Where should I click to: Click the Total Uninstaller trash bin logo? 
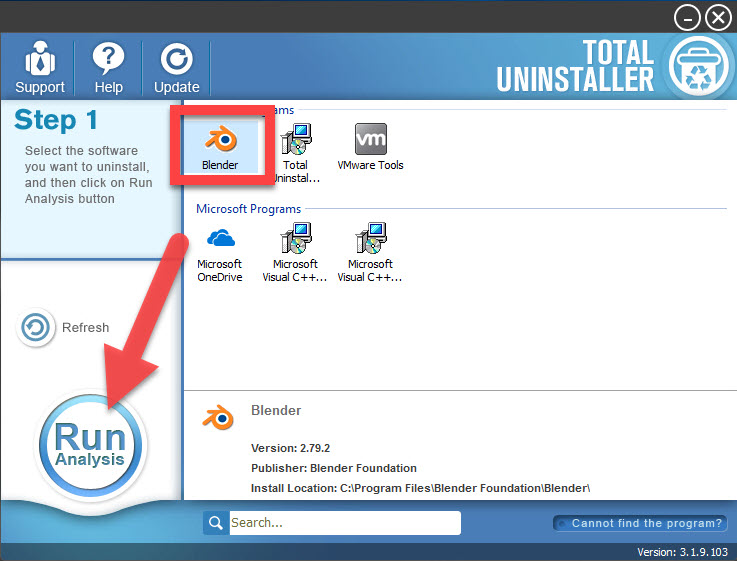point(698,67)
